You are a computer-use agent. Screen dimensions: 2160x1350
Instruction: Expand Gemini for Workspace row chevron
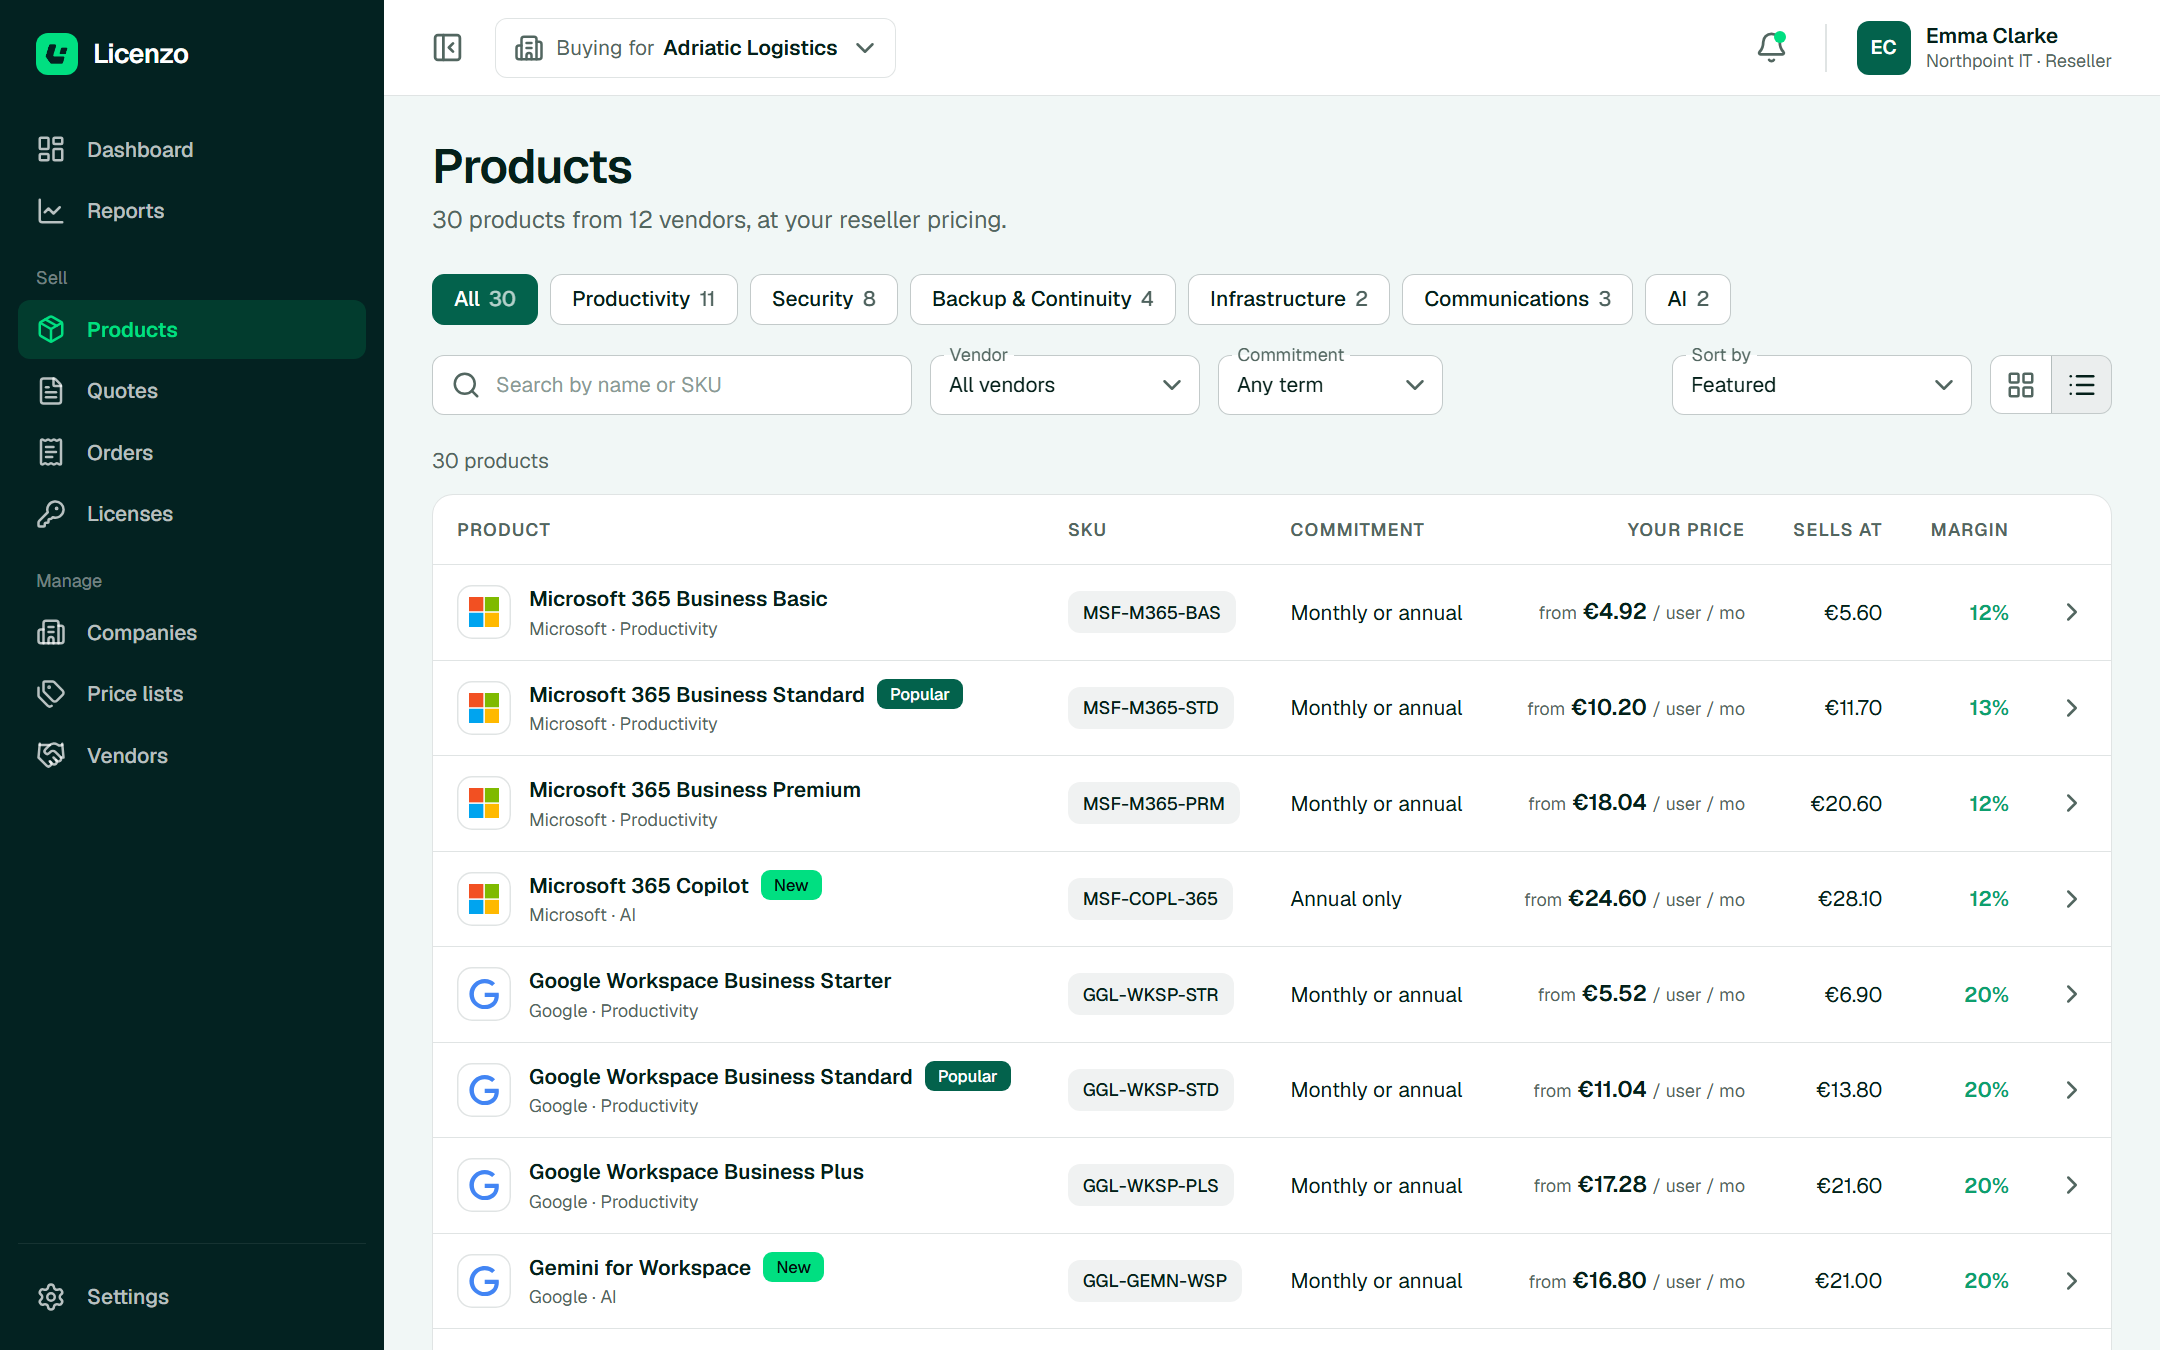[x=2072, y=1281]
